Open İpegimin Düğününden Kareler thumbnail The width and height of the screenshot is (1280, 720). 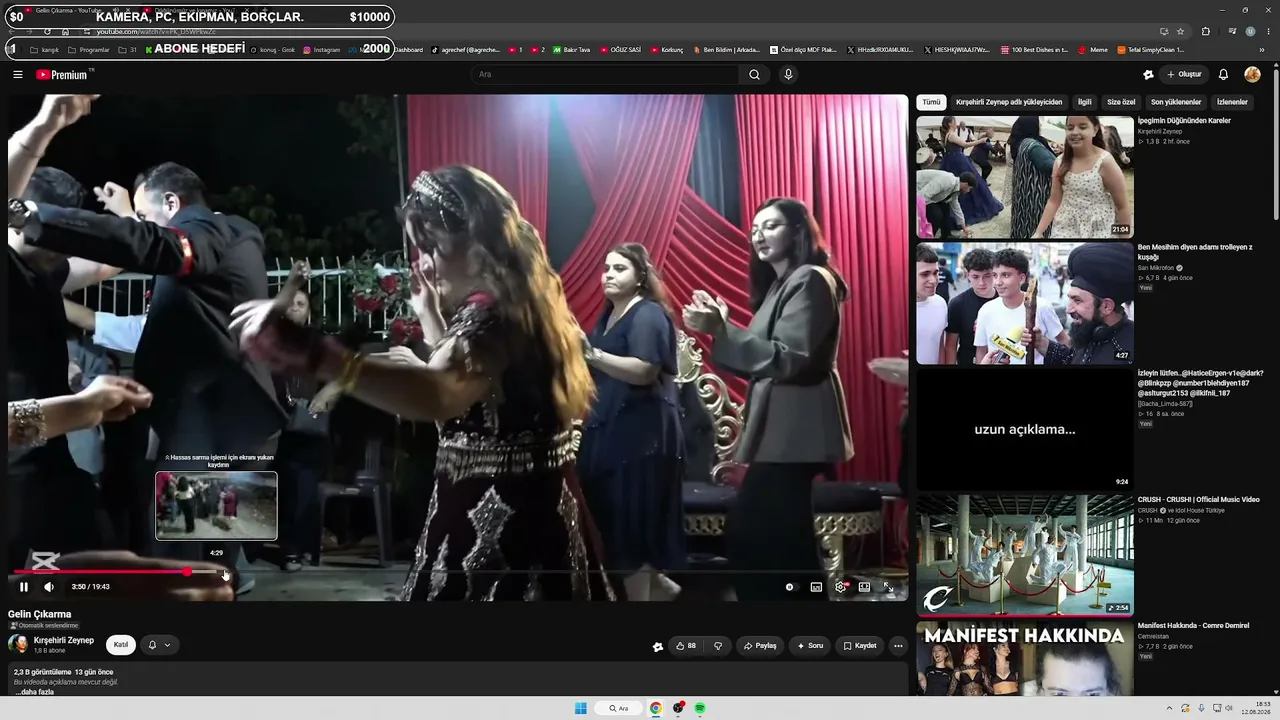(1025, 177)
